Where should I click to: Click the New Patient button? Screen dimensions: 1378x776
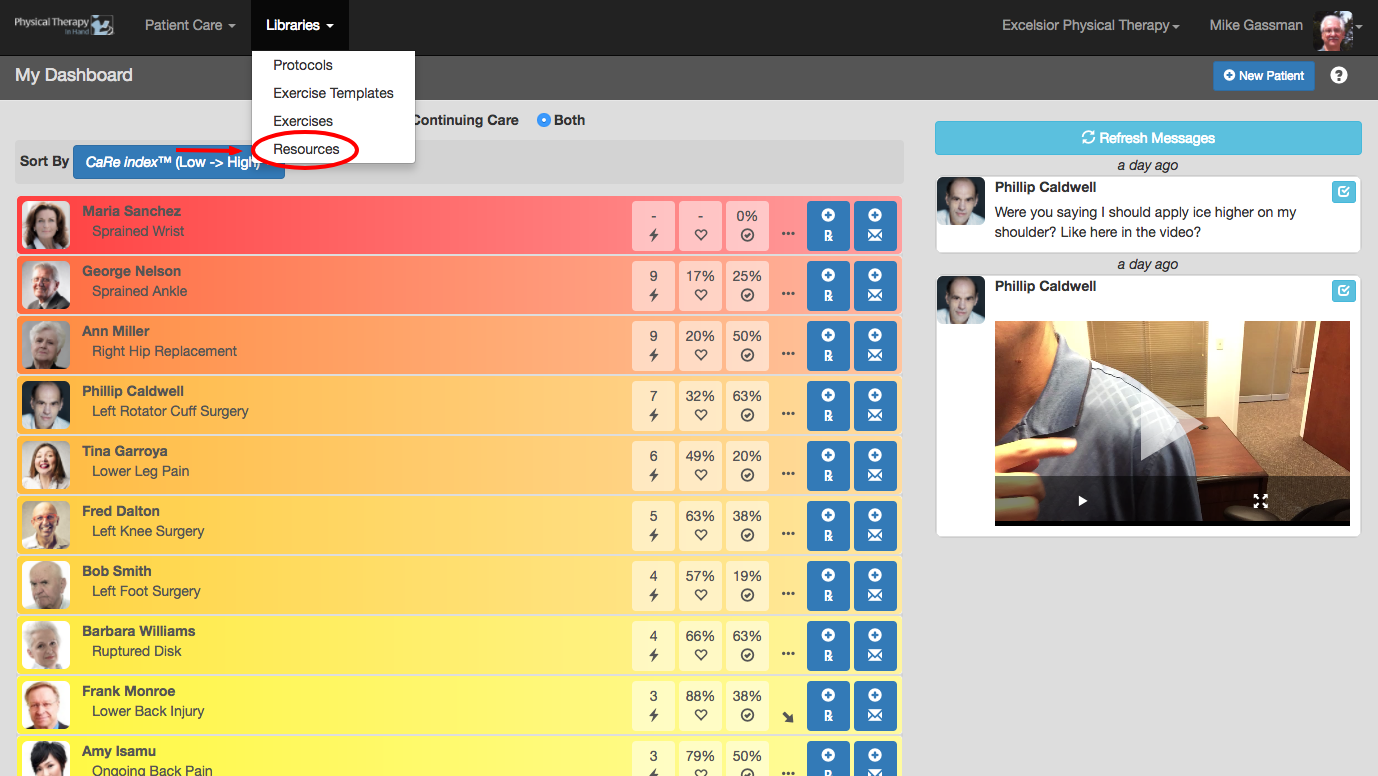click(x=1264, y=75)
